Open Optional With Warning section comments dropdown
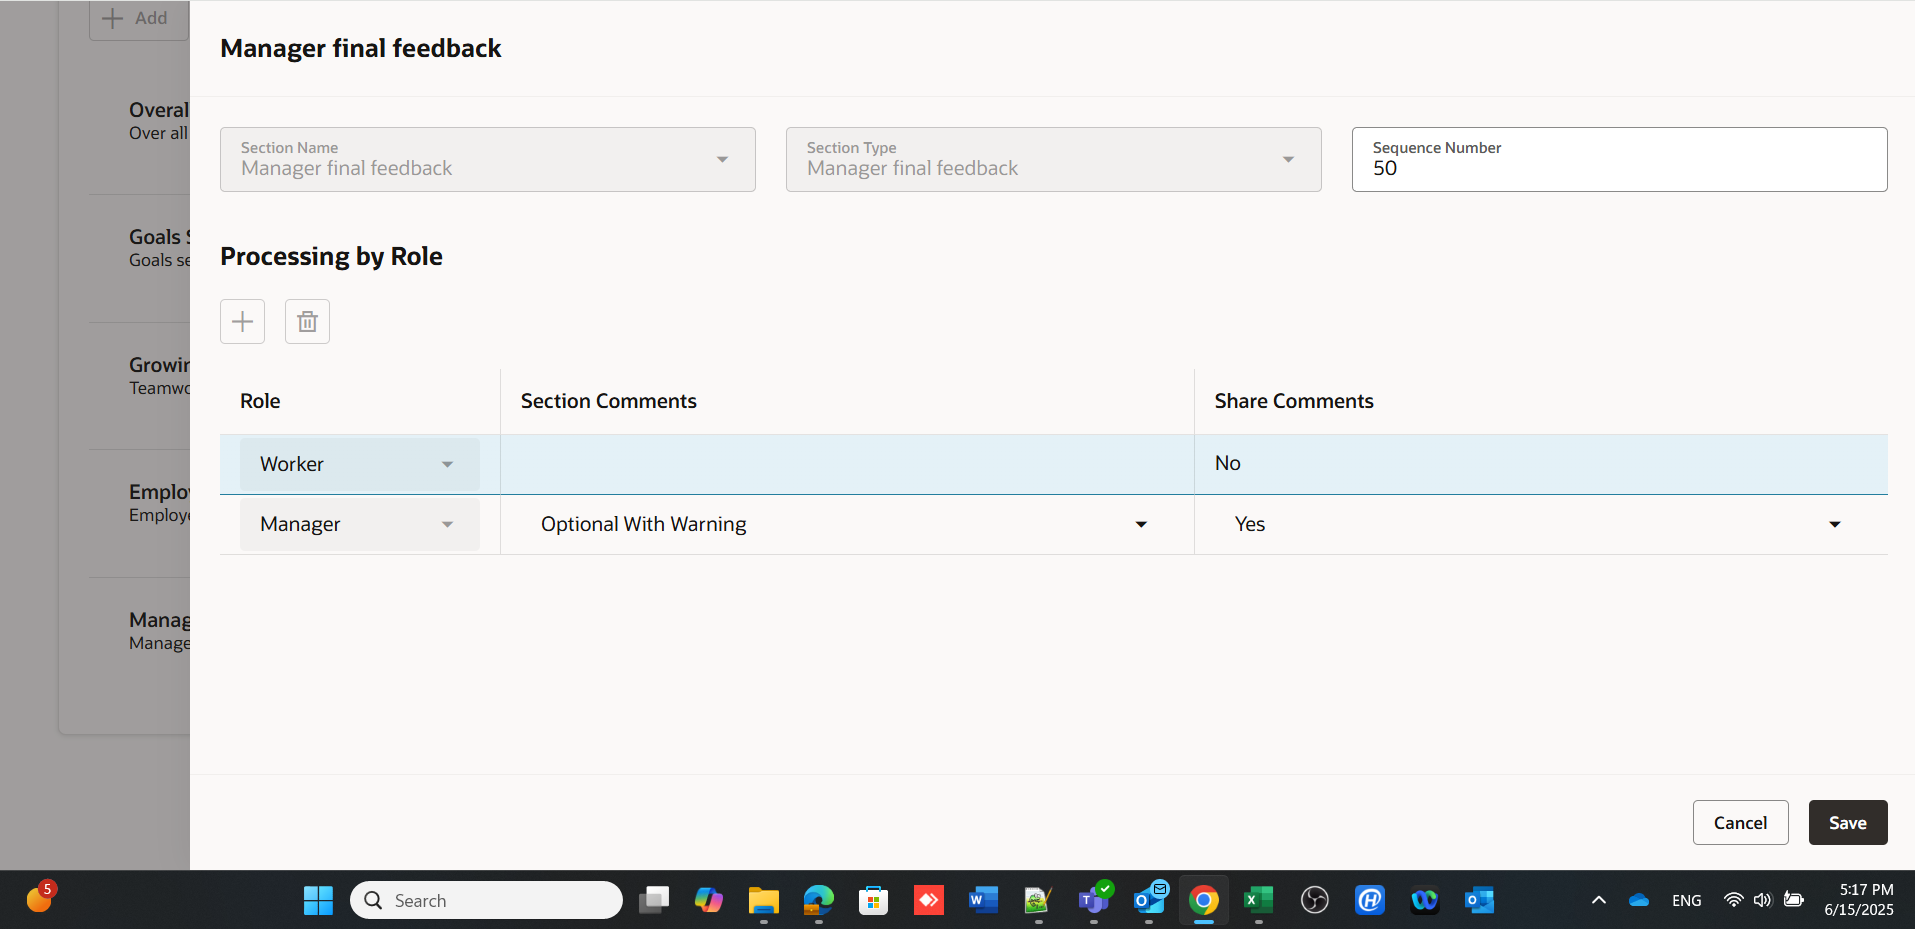 845,524
